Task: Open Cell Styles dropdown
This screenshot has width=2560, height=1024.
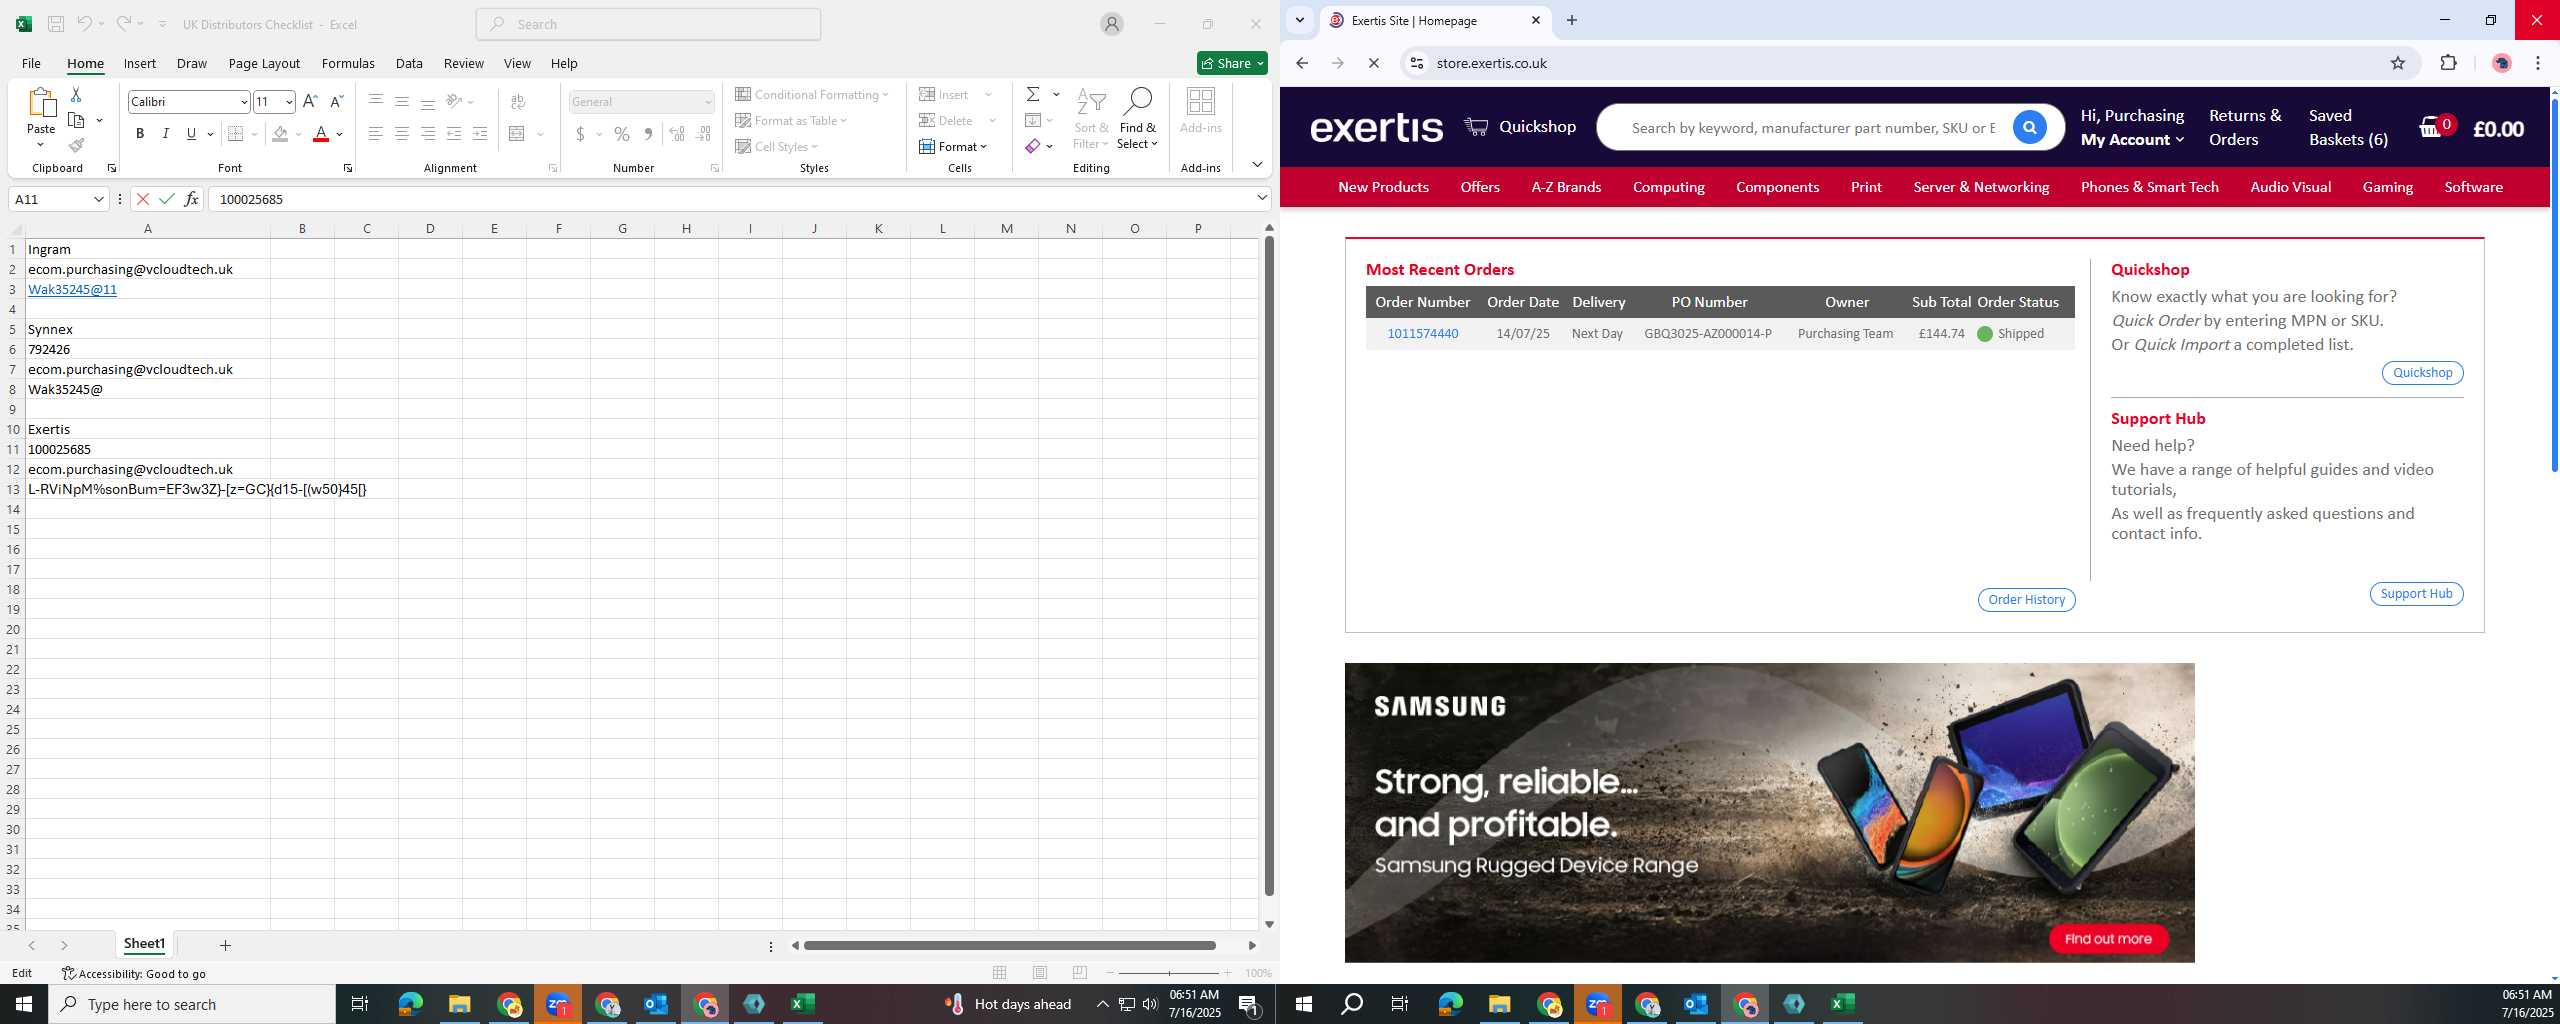Action: click(777, 147)
